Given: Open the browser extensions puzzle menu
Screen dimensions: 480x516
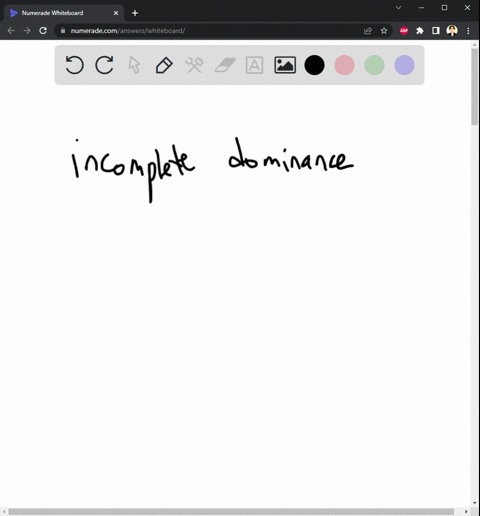Looking at the screenshot, I should 420,31.
